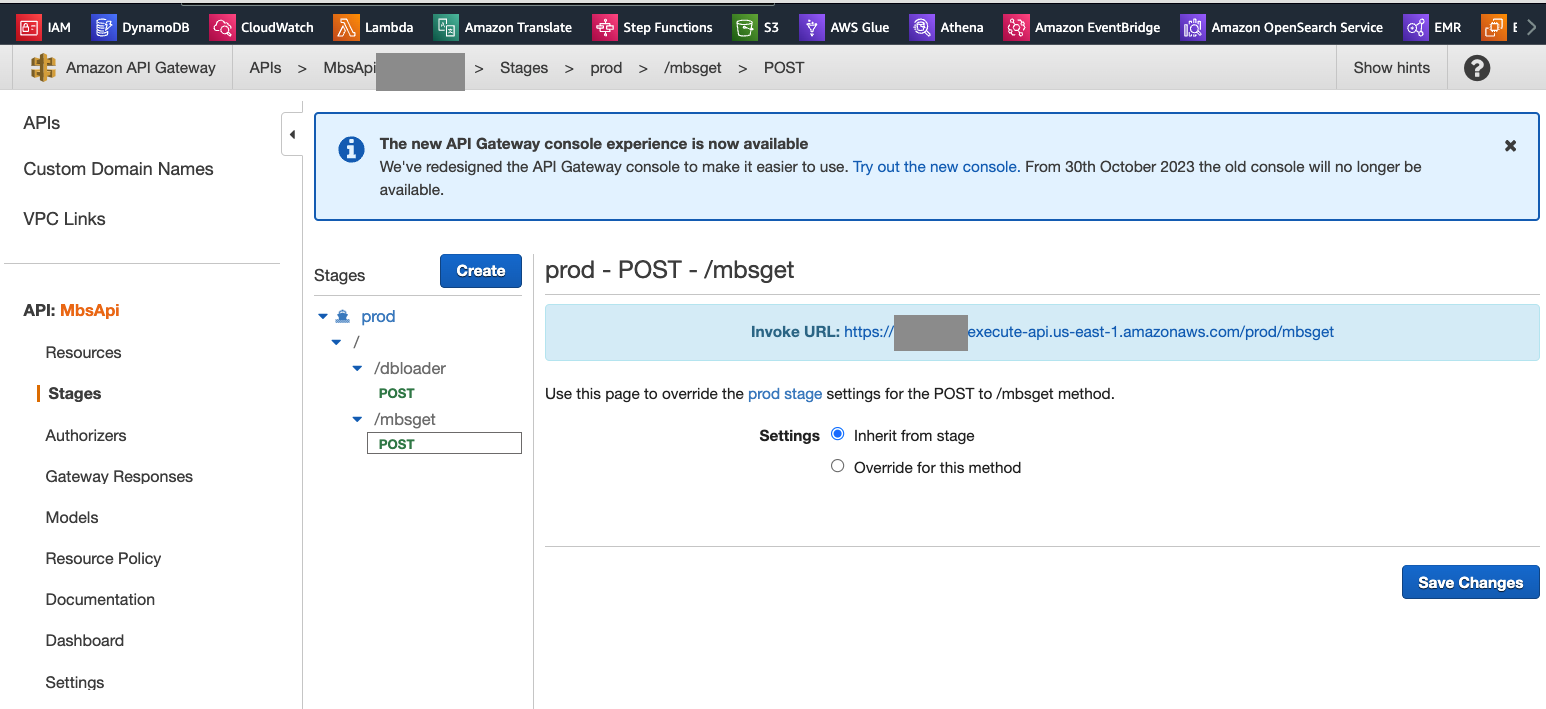Click prod breadcrumb
The height and width of the screenshot is (709, 1546).
(606, 68)
